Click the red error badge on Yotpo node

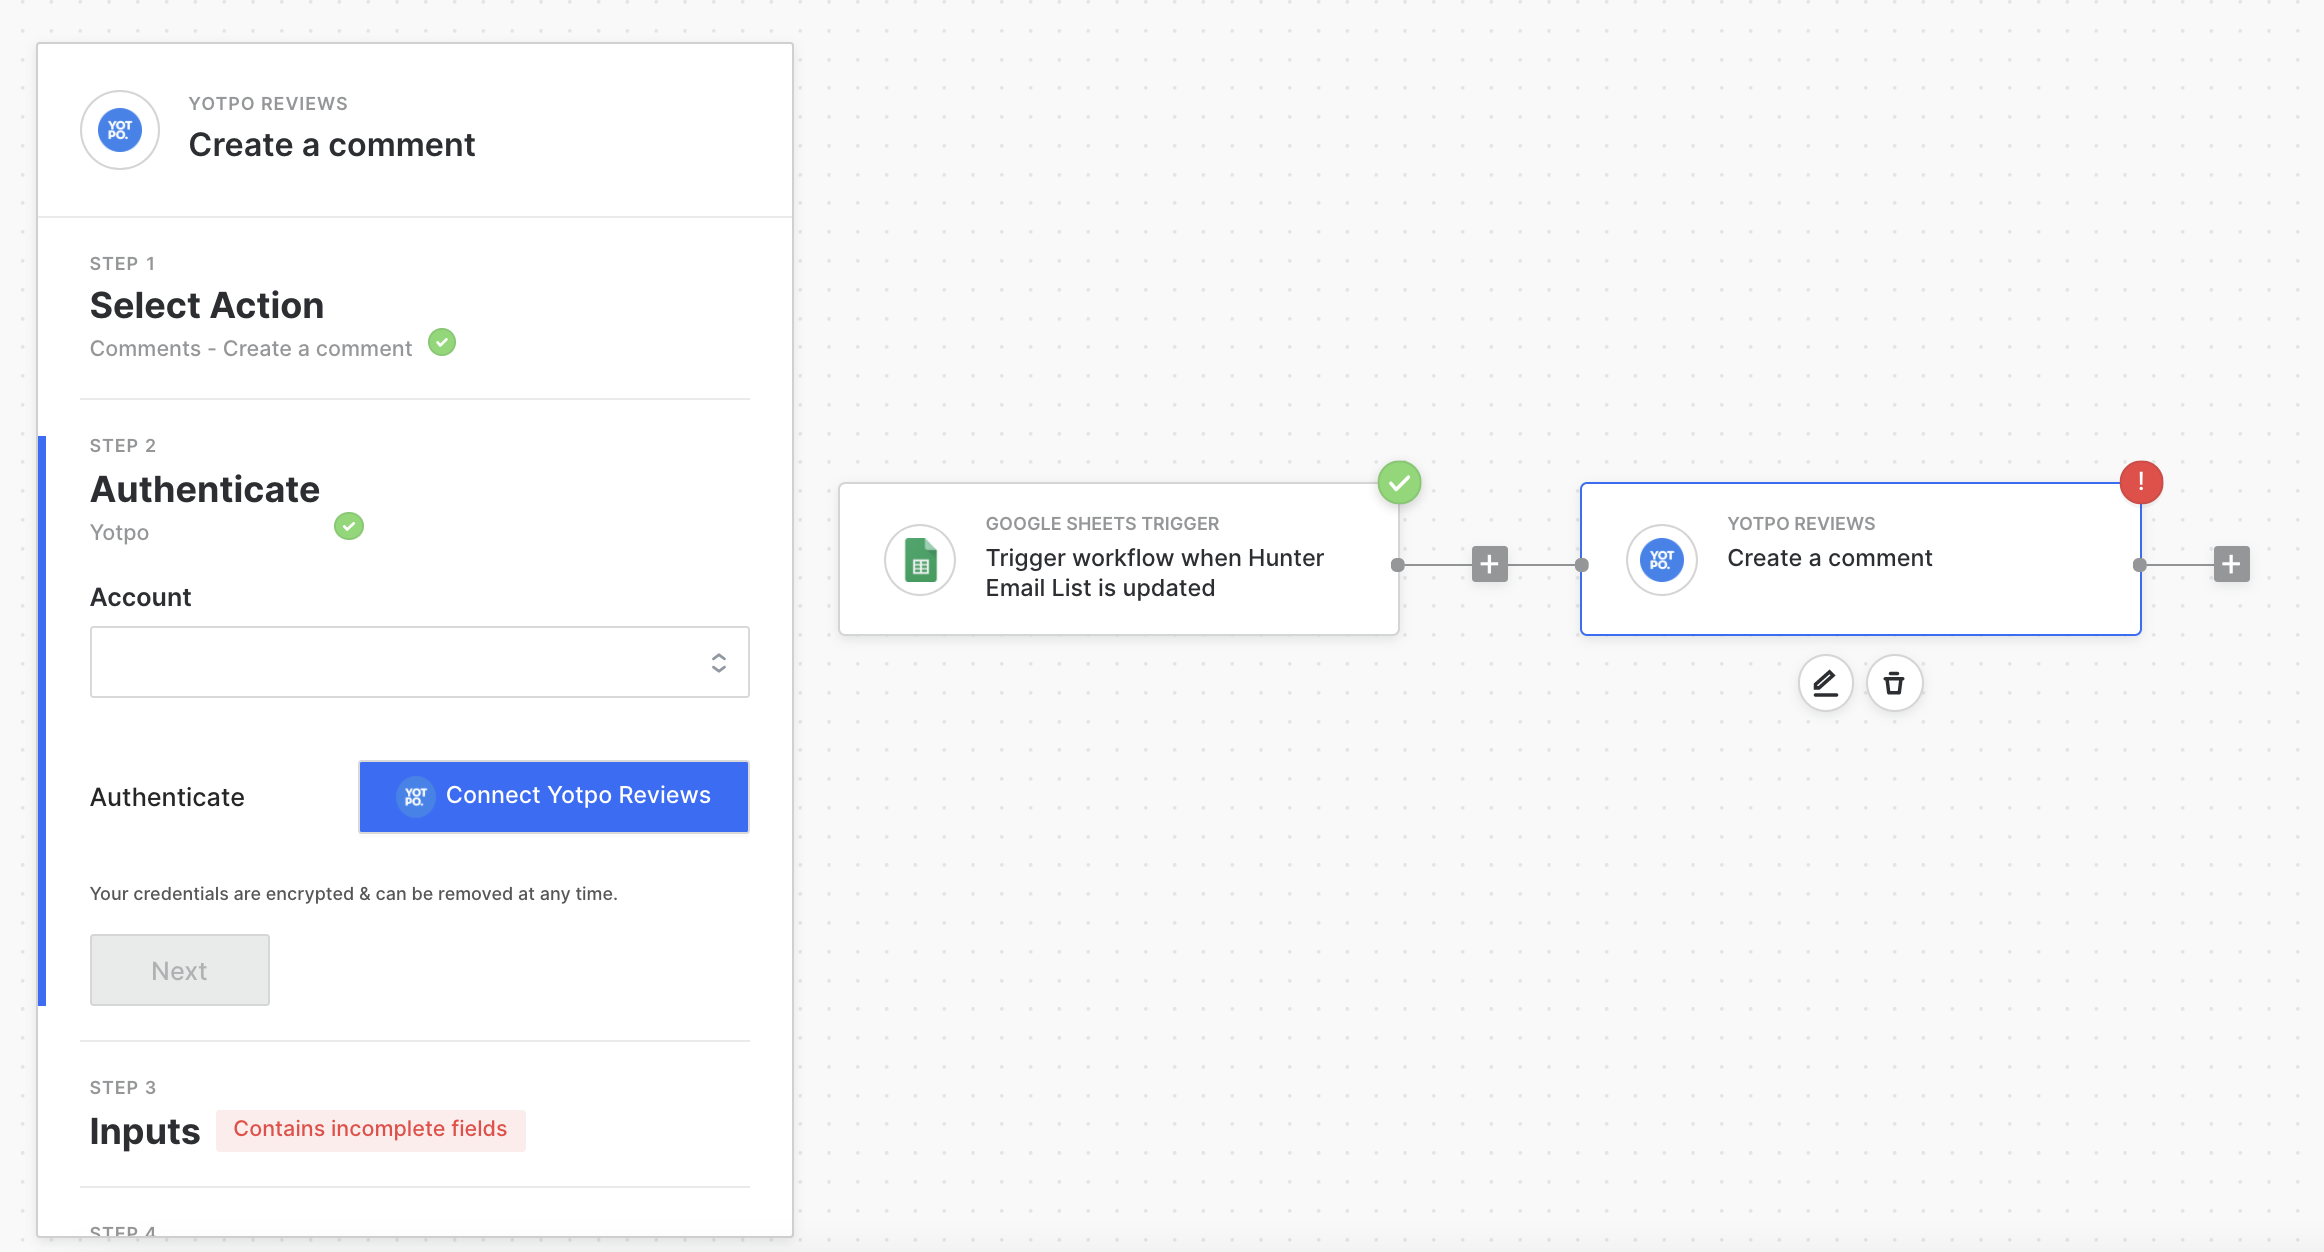click(x=2141, y=482)
